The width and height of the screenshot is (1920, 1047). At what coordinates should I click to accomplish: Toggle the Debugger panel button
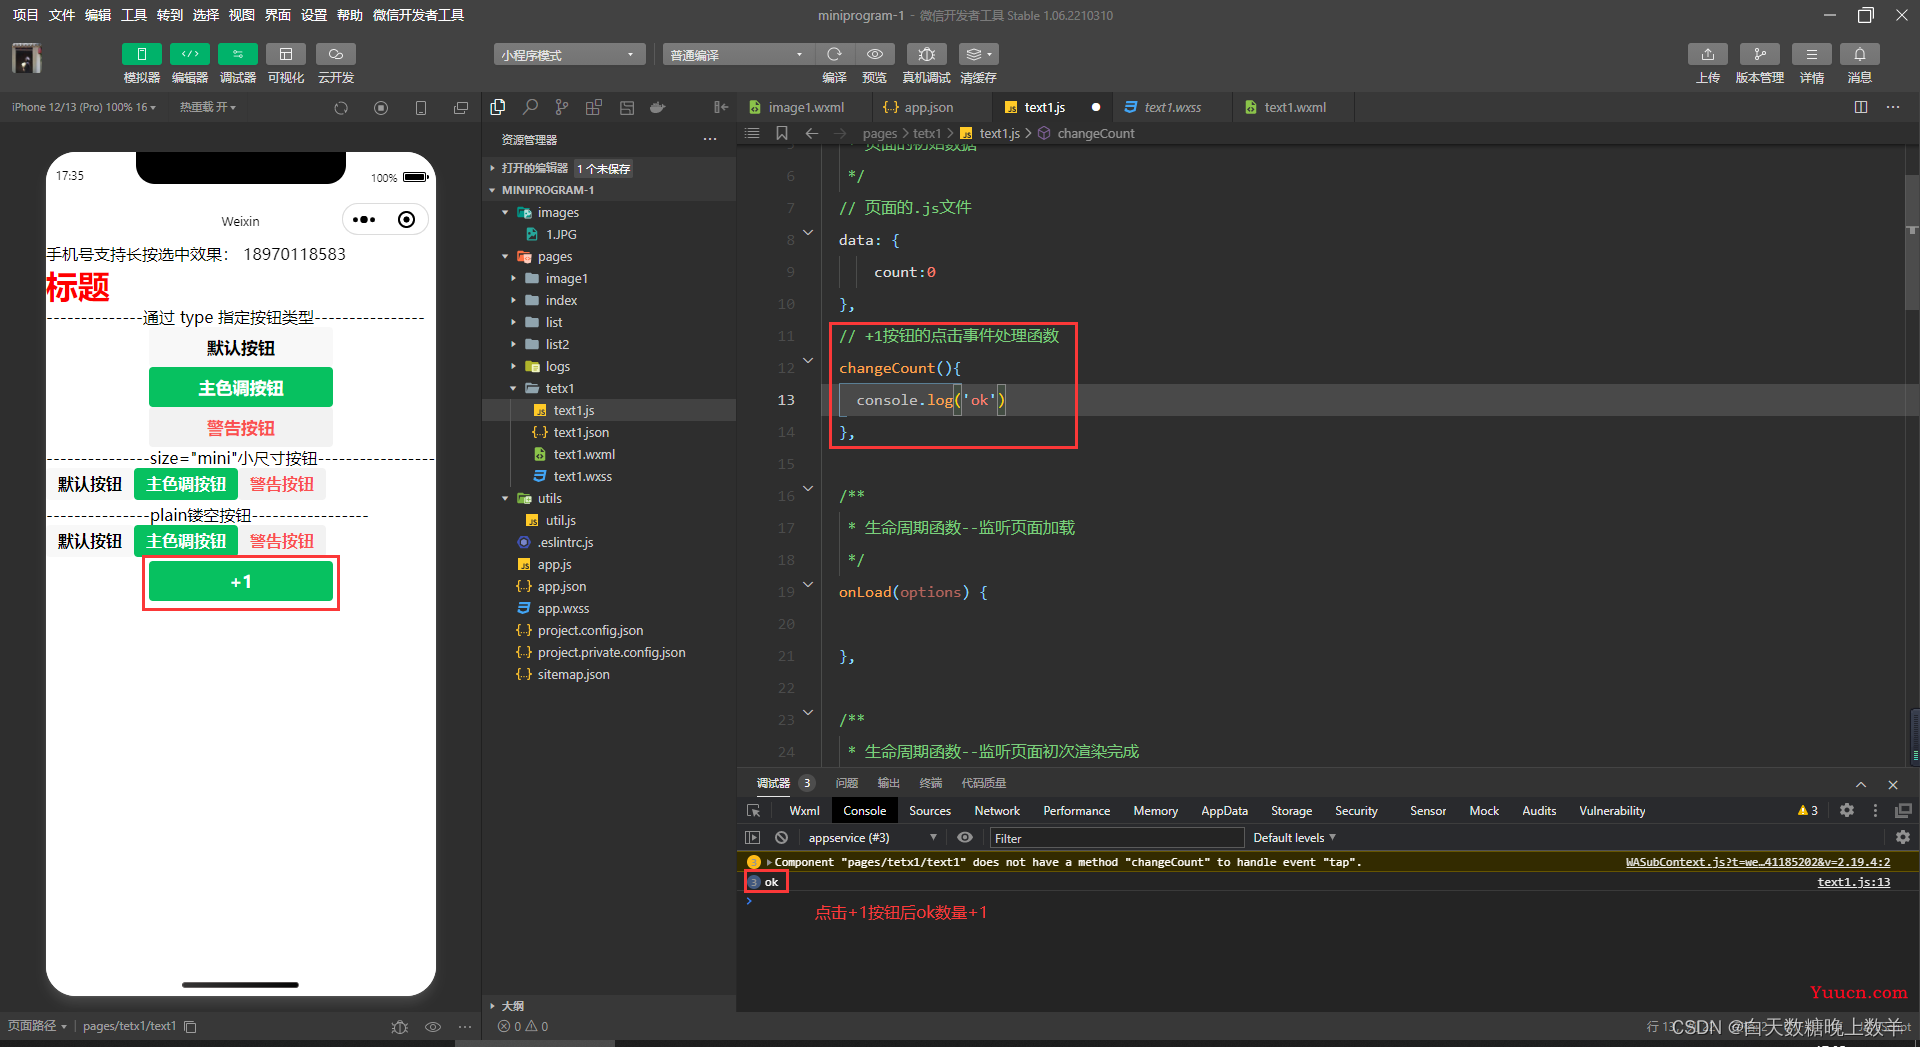click(237, 54)
